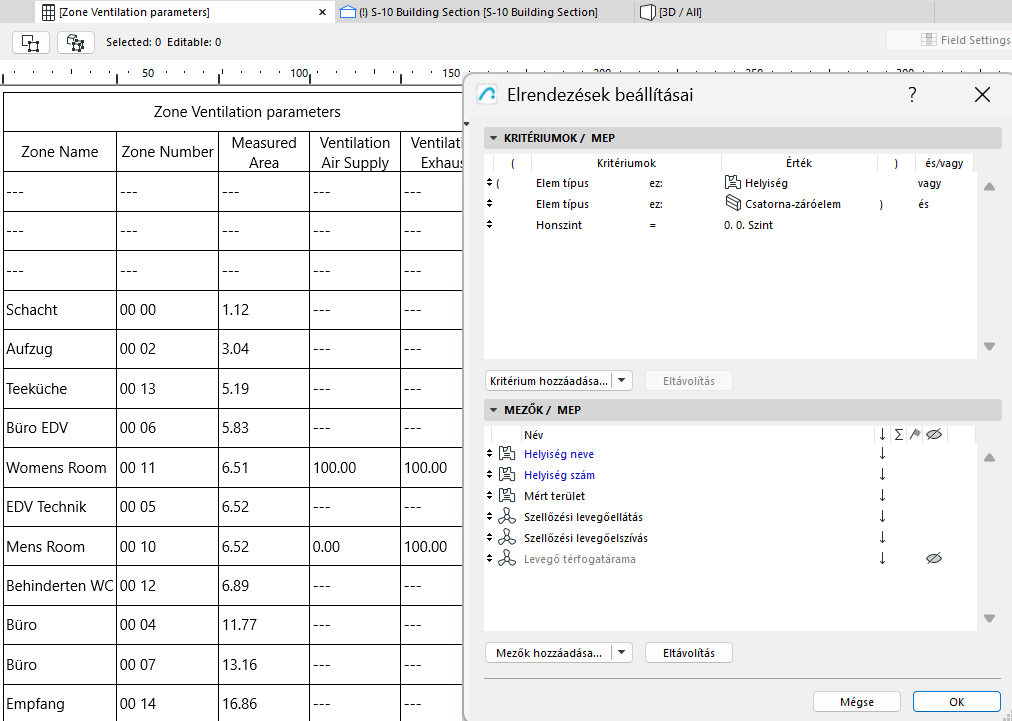Switch to the 3D / All tab

point(680,12)
